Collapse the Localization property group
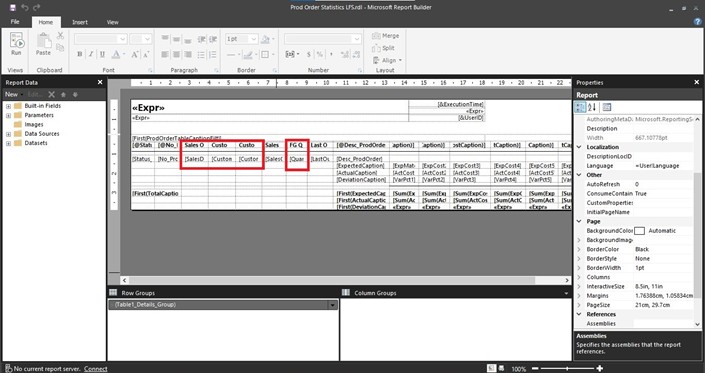Image resolution: width=705 pixels, height=373 pixels. click(579, 147)
